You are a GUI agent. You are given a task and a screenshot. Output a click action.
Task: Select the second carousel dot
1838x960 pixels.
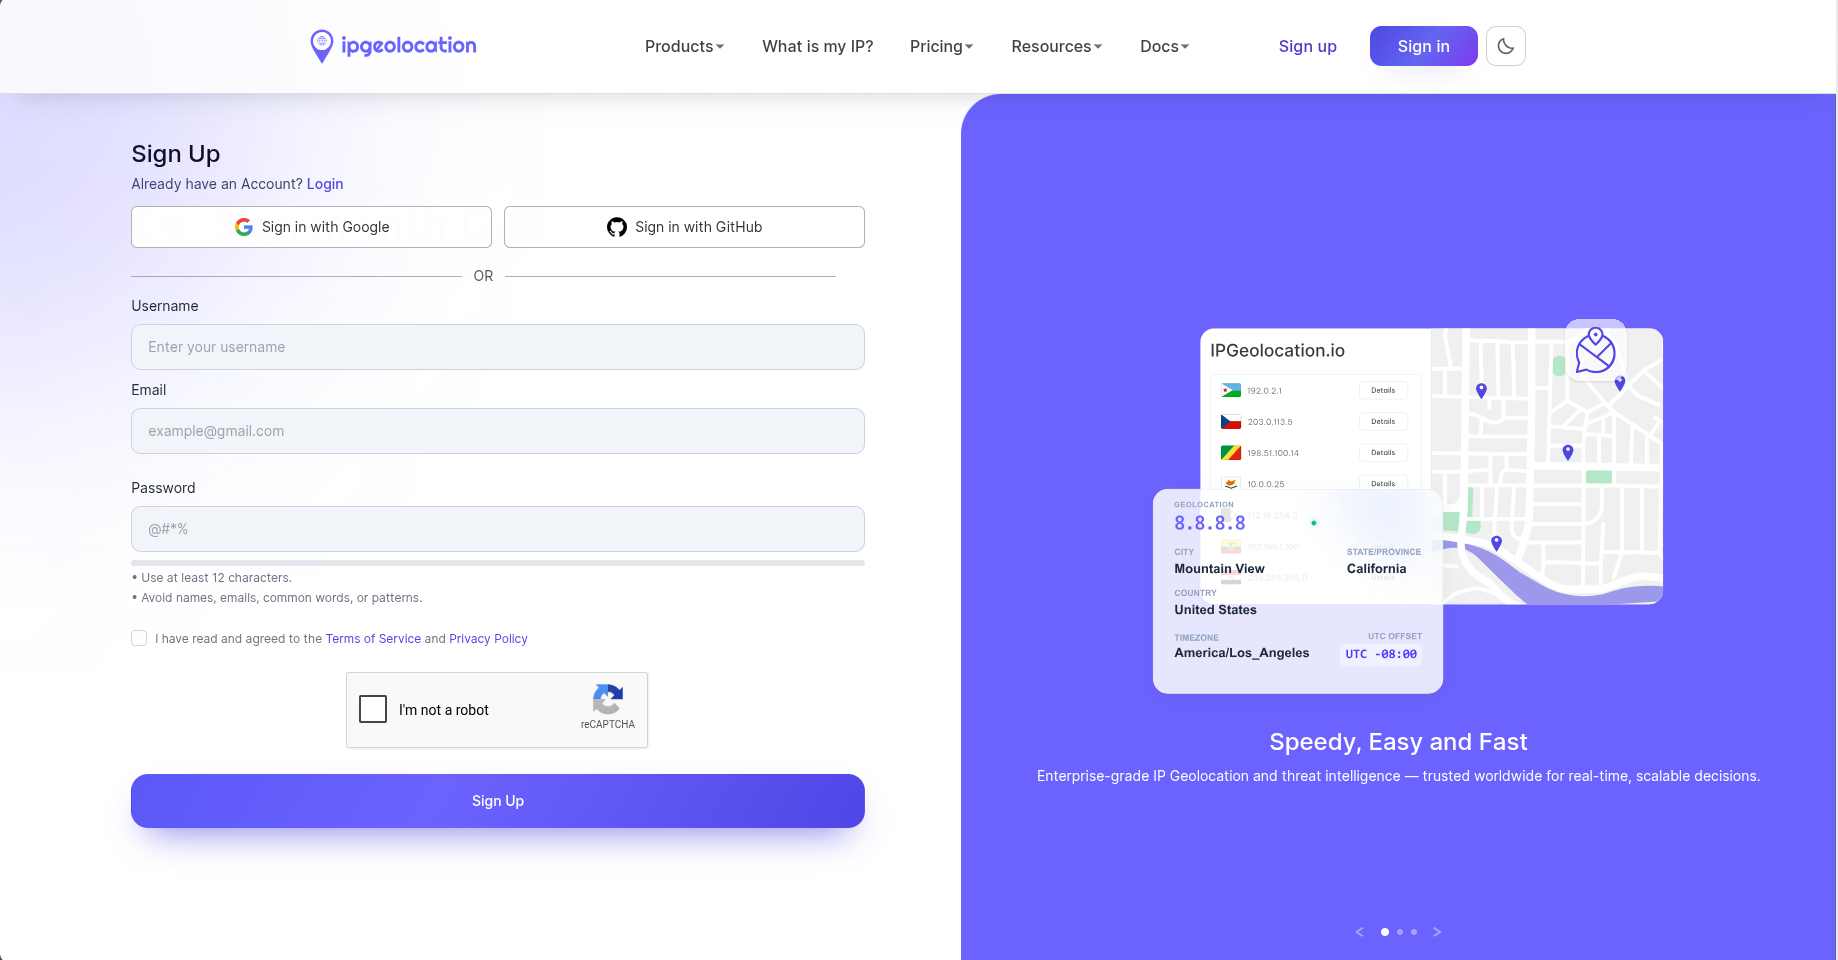pos(1400,932)
